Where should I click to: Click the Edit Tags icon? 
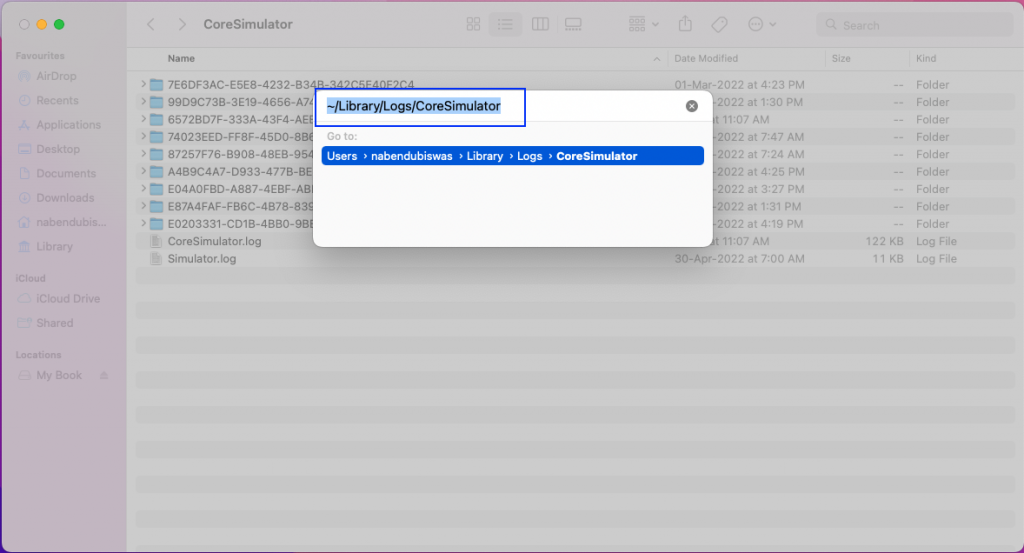click(x=719, y=25)
